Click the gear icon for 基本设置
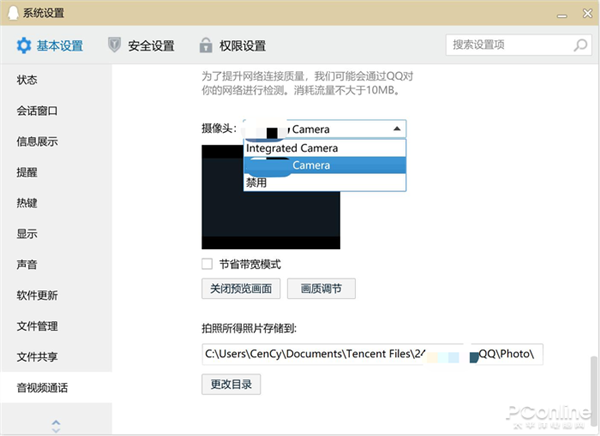This screenshot has width=600, height=436. (24, 46)
